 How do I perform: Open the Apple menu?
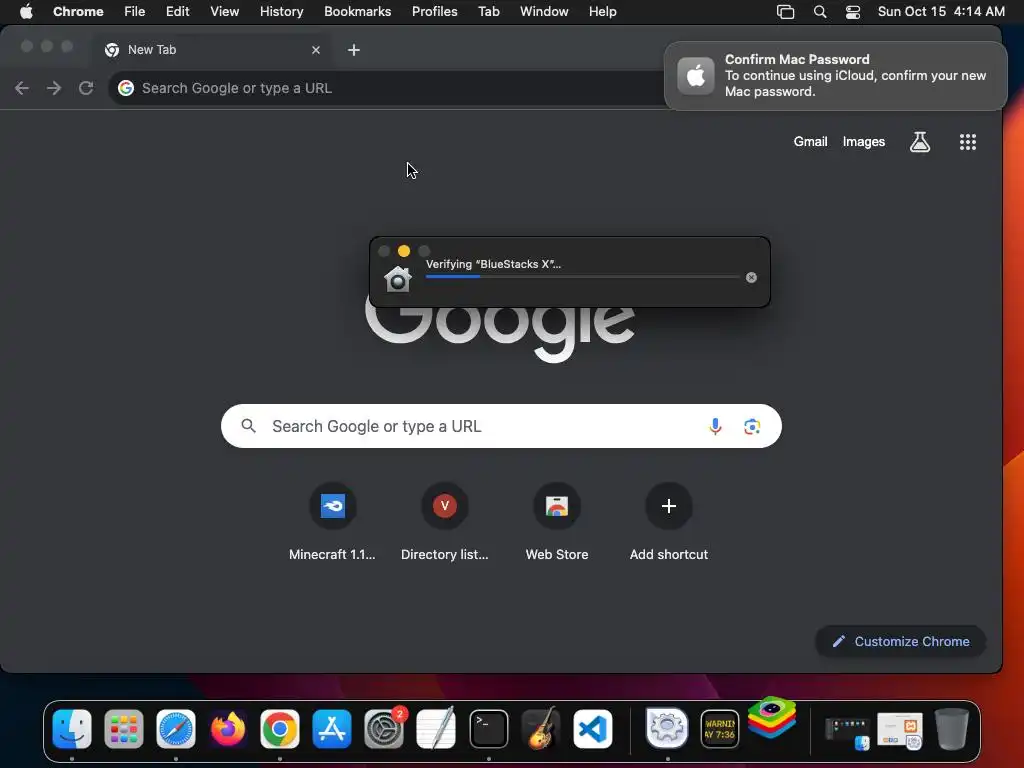(x=26, y=12)
